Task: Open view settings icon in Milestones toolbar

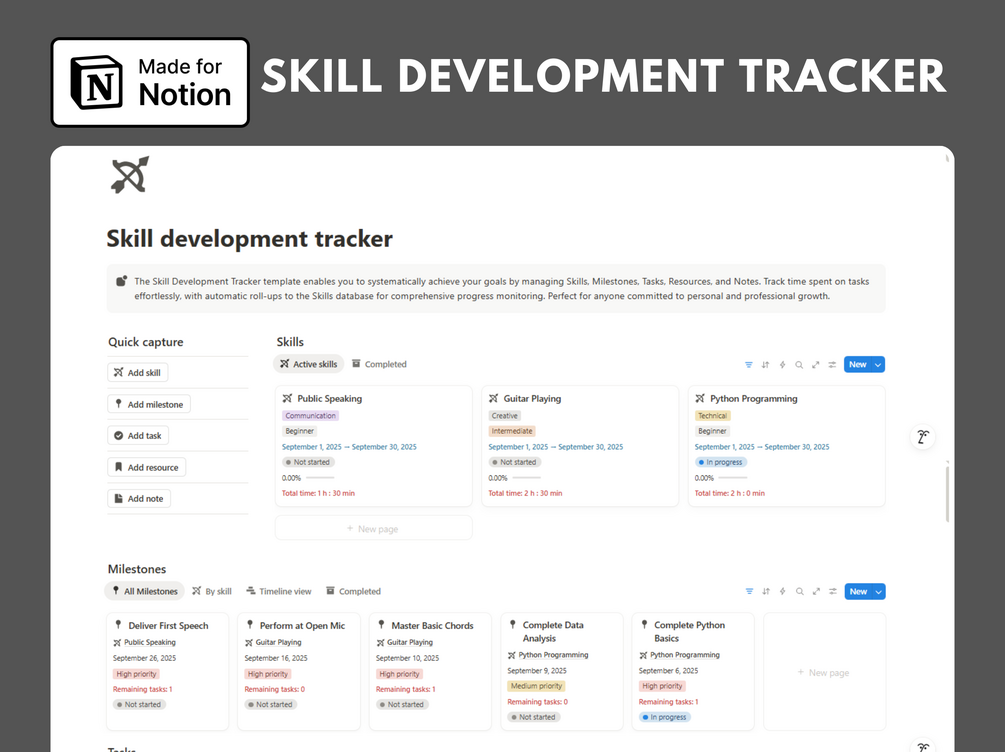Action: point(833,592)
